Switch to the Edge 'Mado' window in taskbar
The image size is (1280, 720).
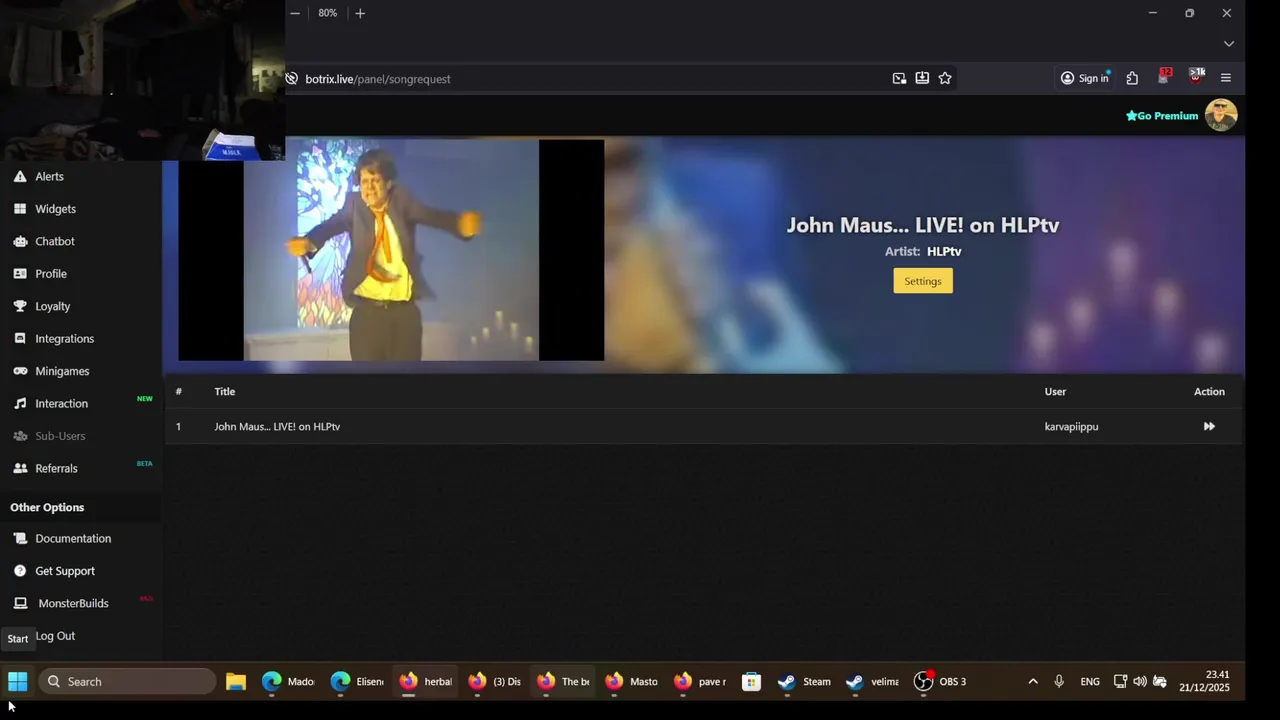[288, 682]
